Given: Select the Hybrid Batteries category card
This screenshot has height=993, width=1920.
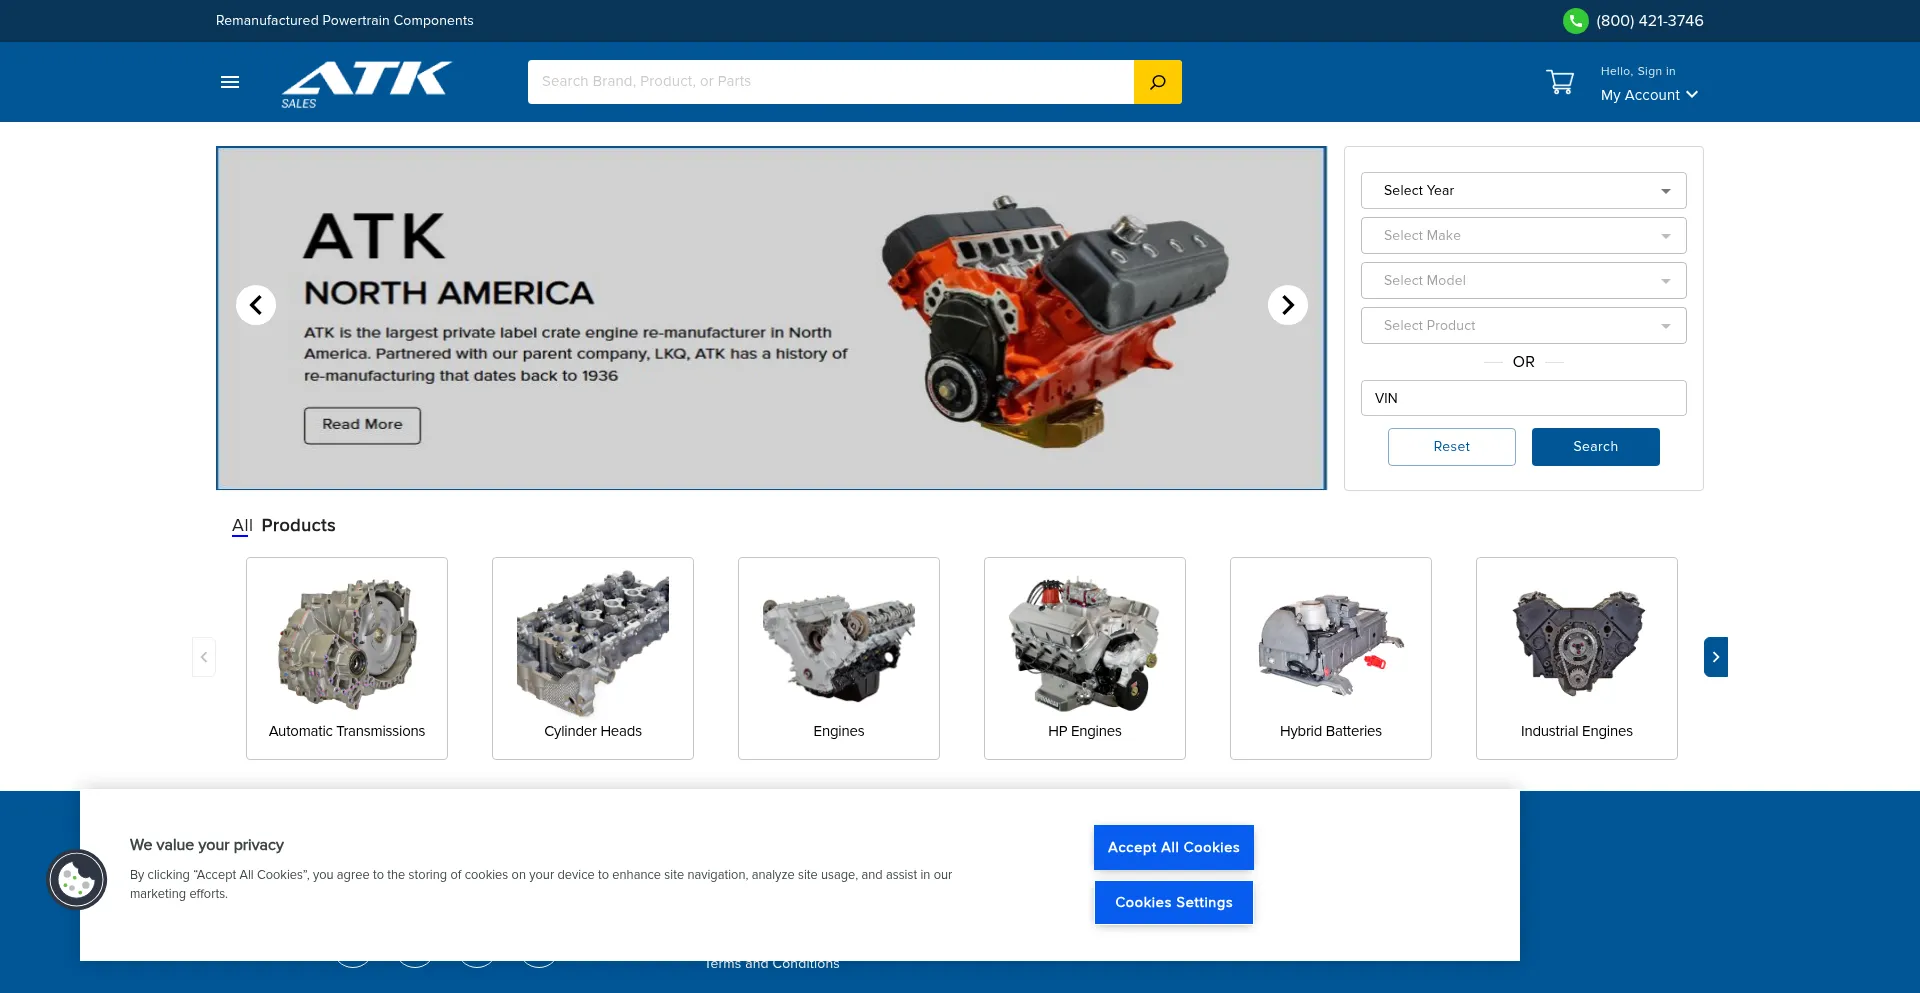Looking at the screenshot, I should tap(1330, 658).
